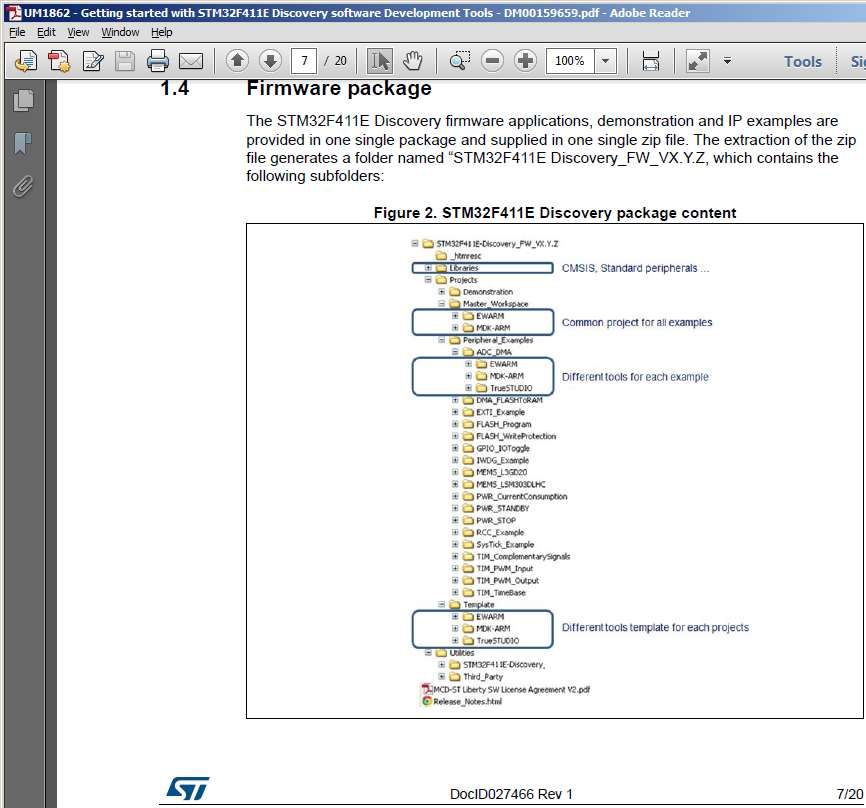Click the "Template" folder label
866x808 pixels.
(478, 605)
